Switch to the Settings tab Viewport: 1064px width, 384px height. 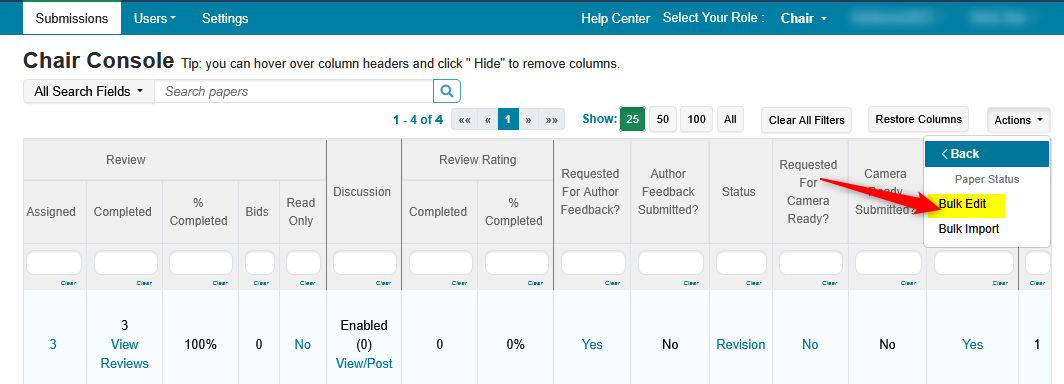(x=225, y=18)
